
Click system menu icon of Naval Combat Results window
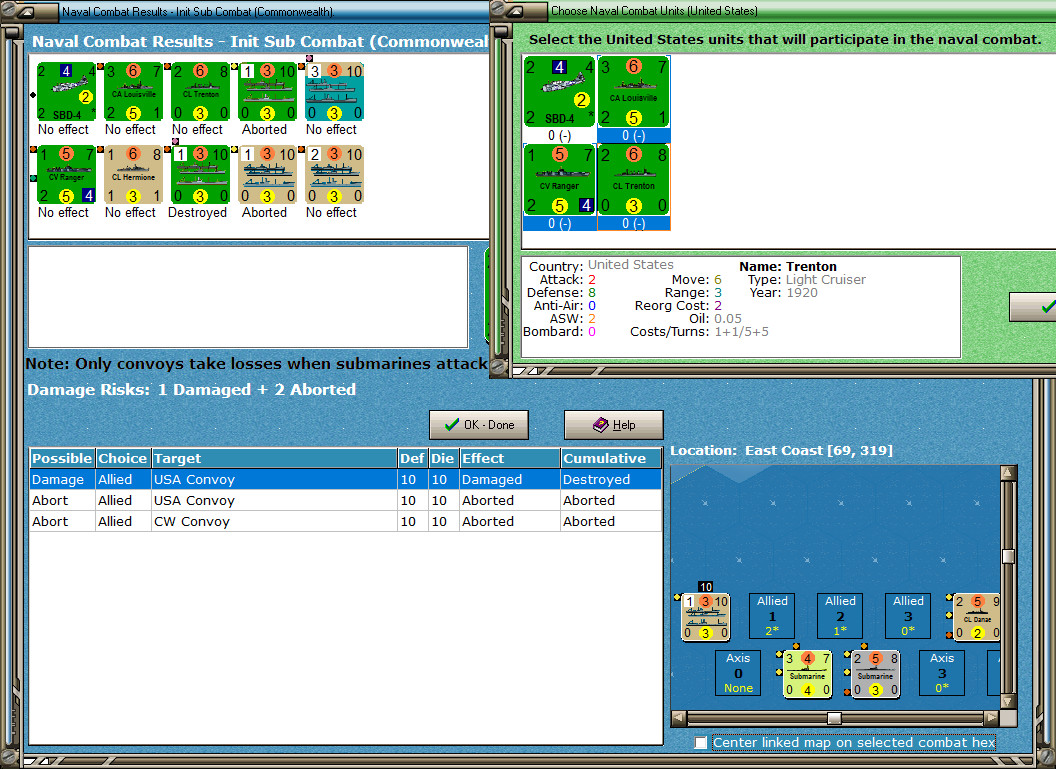pos(26,11)
